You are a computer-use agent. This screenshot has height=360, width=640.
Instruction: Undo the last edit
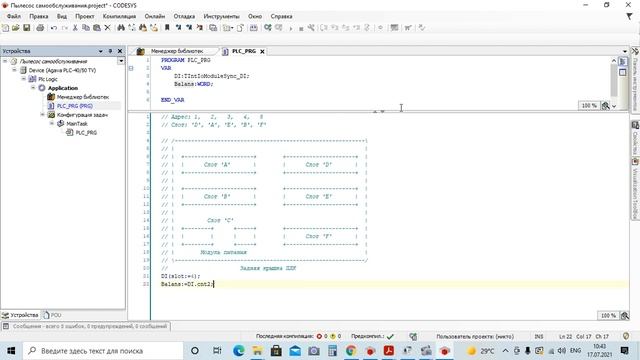[x=53, y=28]
